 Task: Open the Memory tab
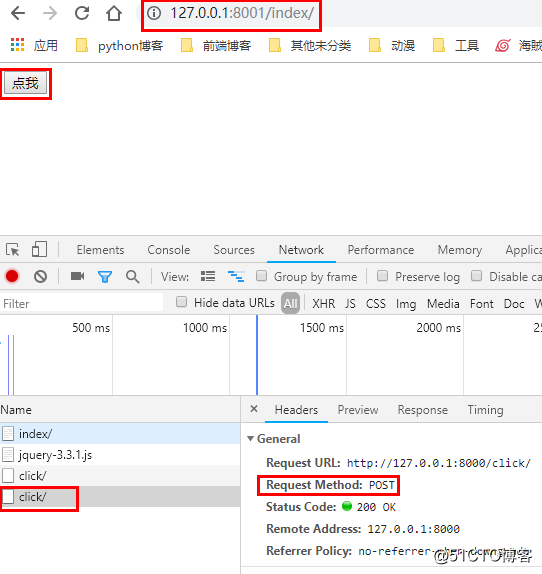tap(460, 250)
